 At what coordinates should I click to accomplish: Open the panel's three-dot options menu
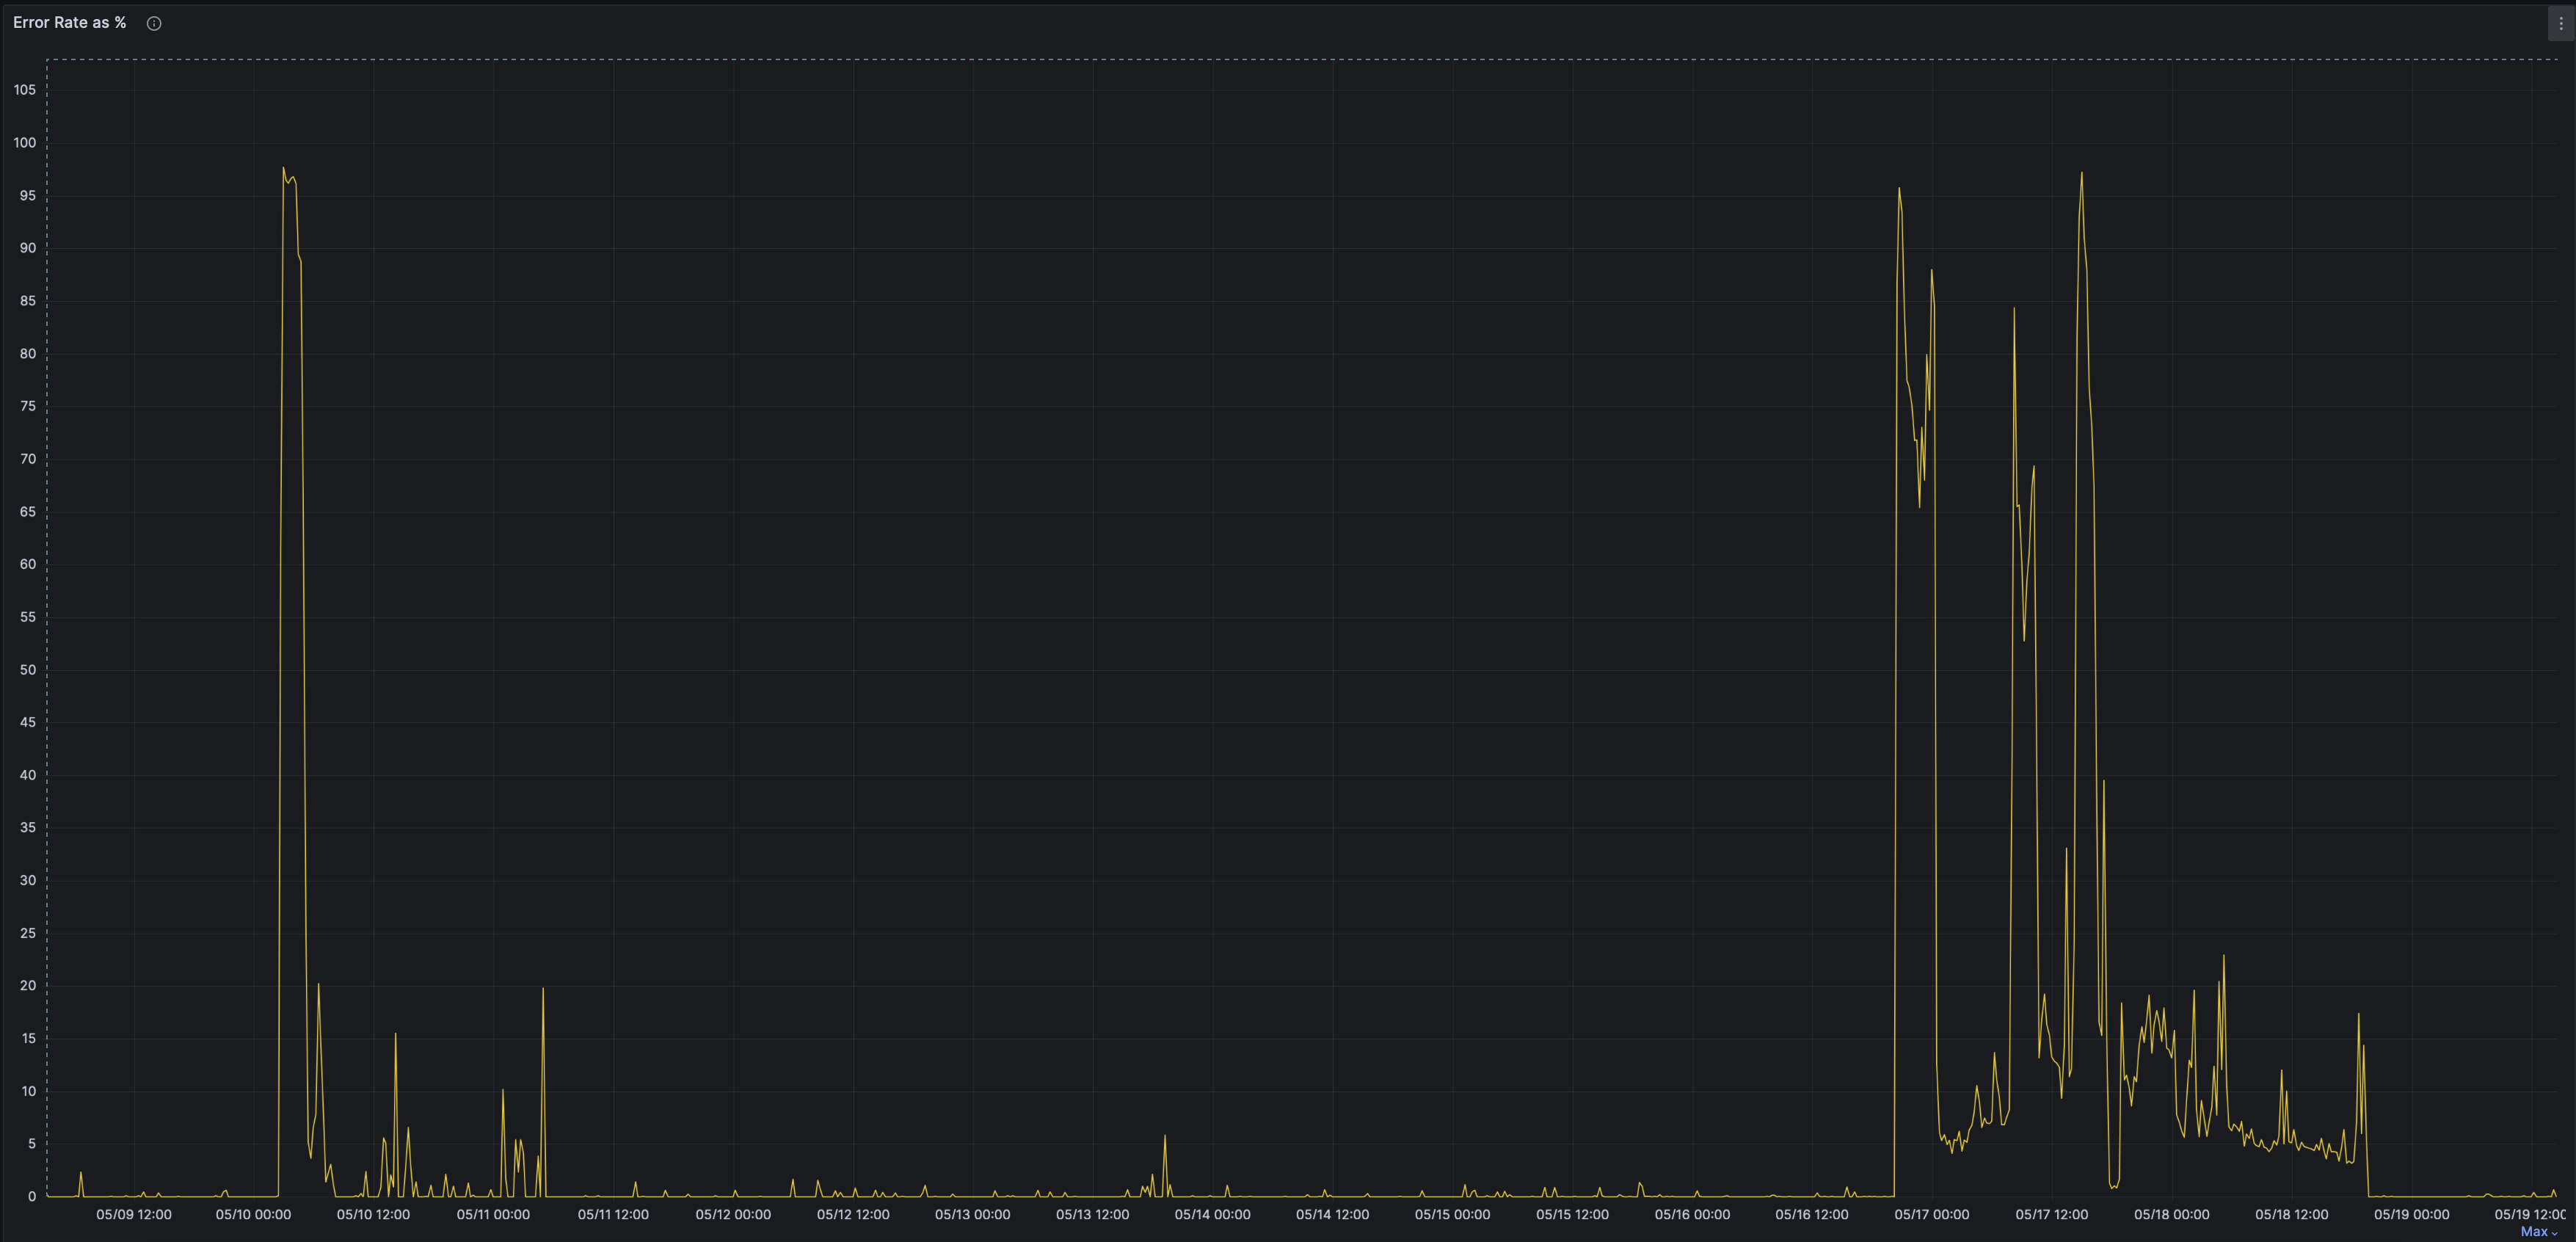click(2560, 23)
